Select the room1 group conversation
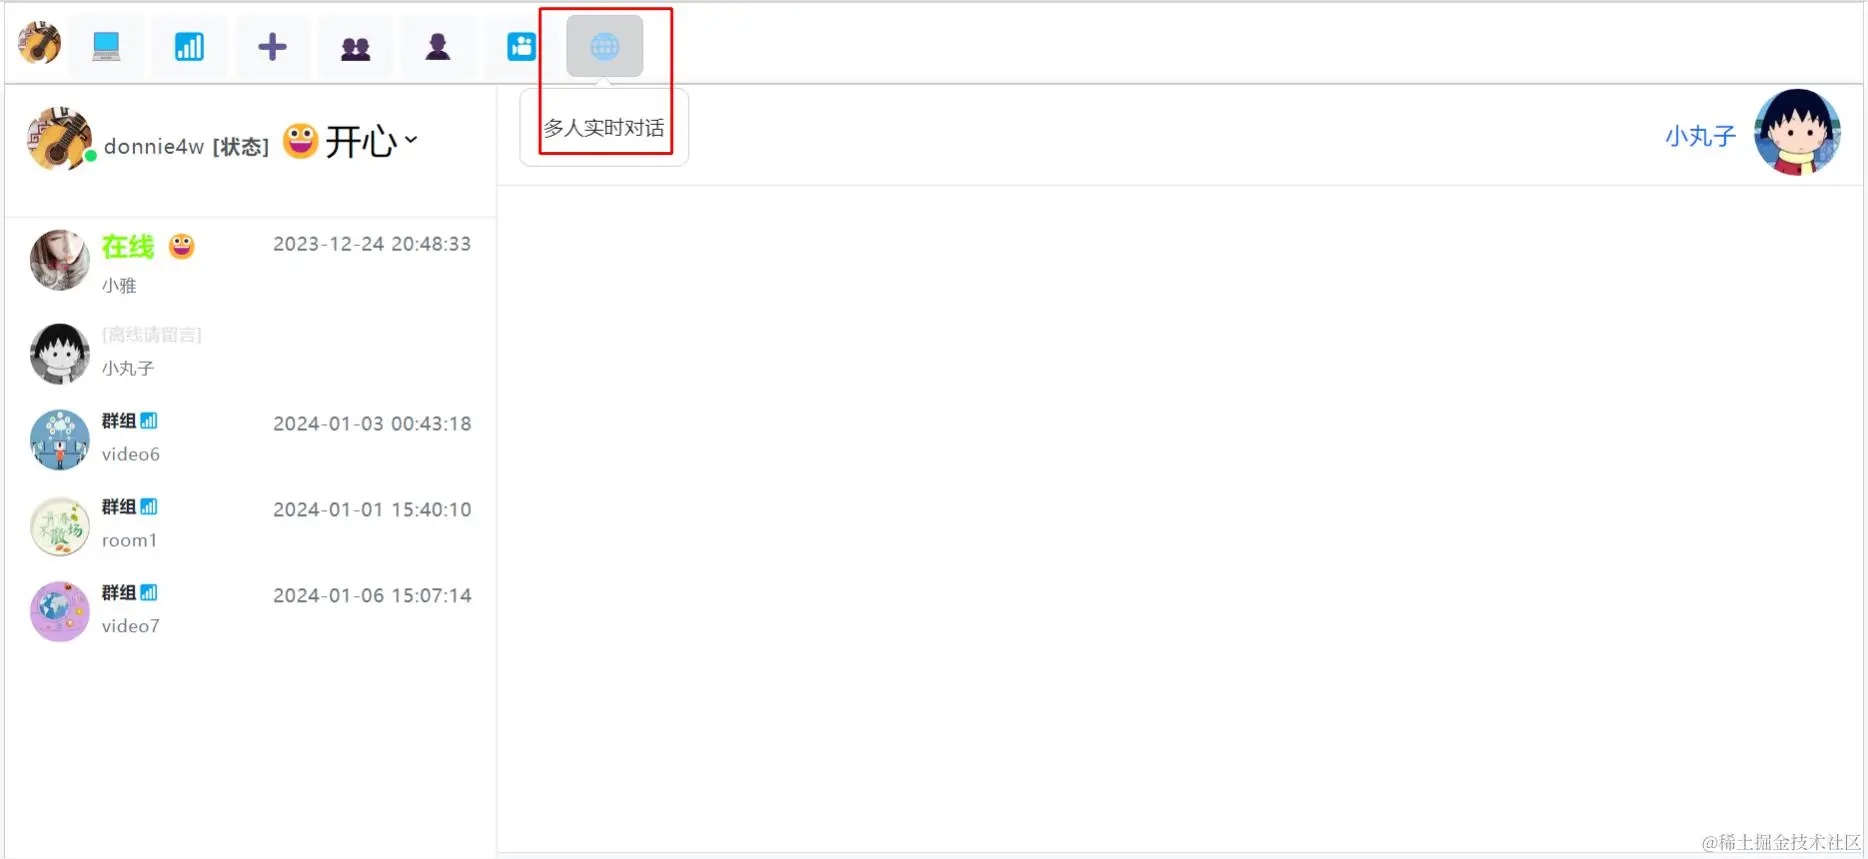 pyautogui.click(x=250, y=525)
